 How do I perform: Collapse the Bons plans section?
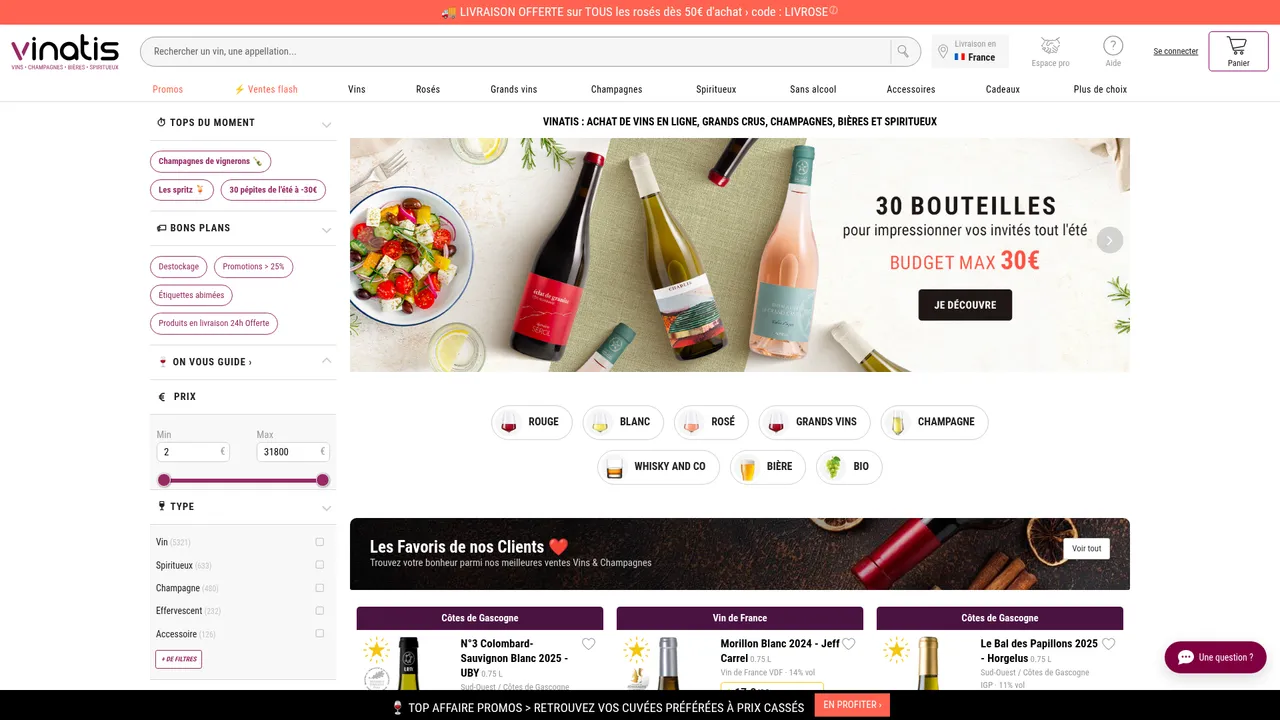click(326, 230)
